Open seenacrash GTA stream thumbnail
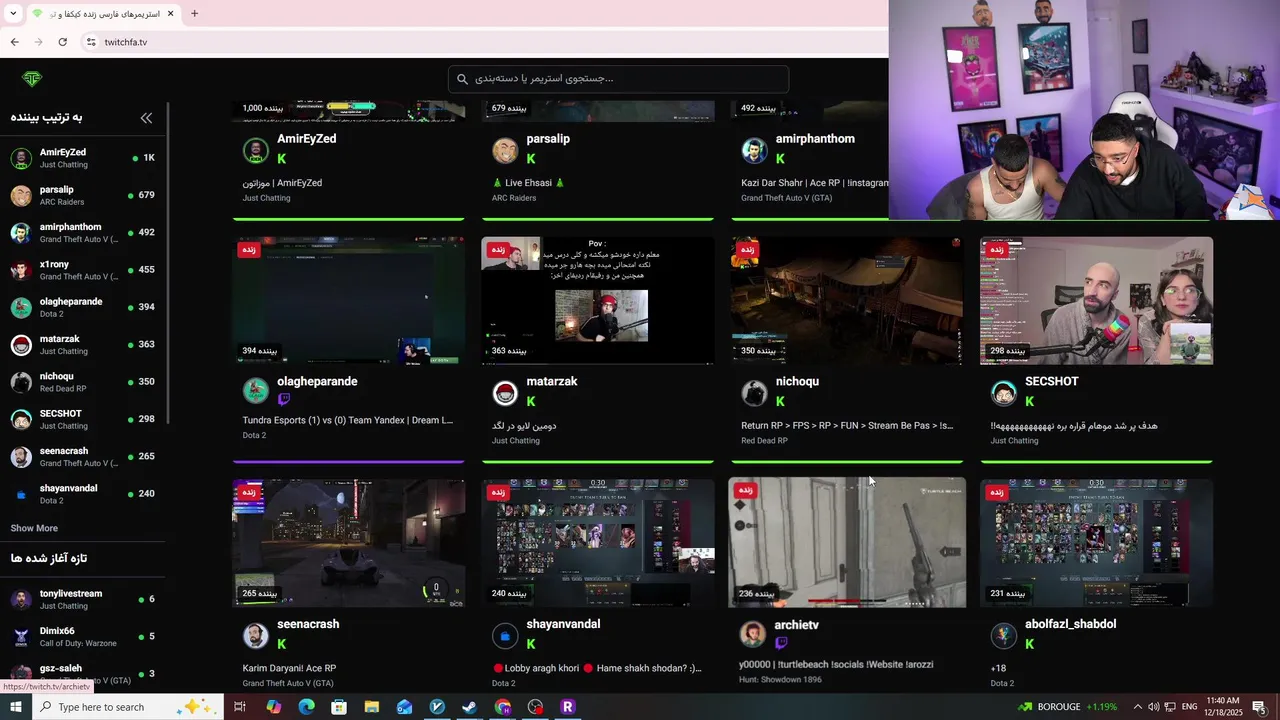The image size is (1280, 720). coord(348,543)
